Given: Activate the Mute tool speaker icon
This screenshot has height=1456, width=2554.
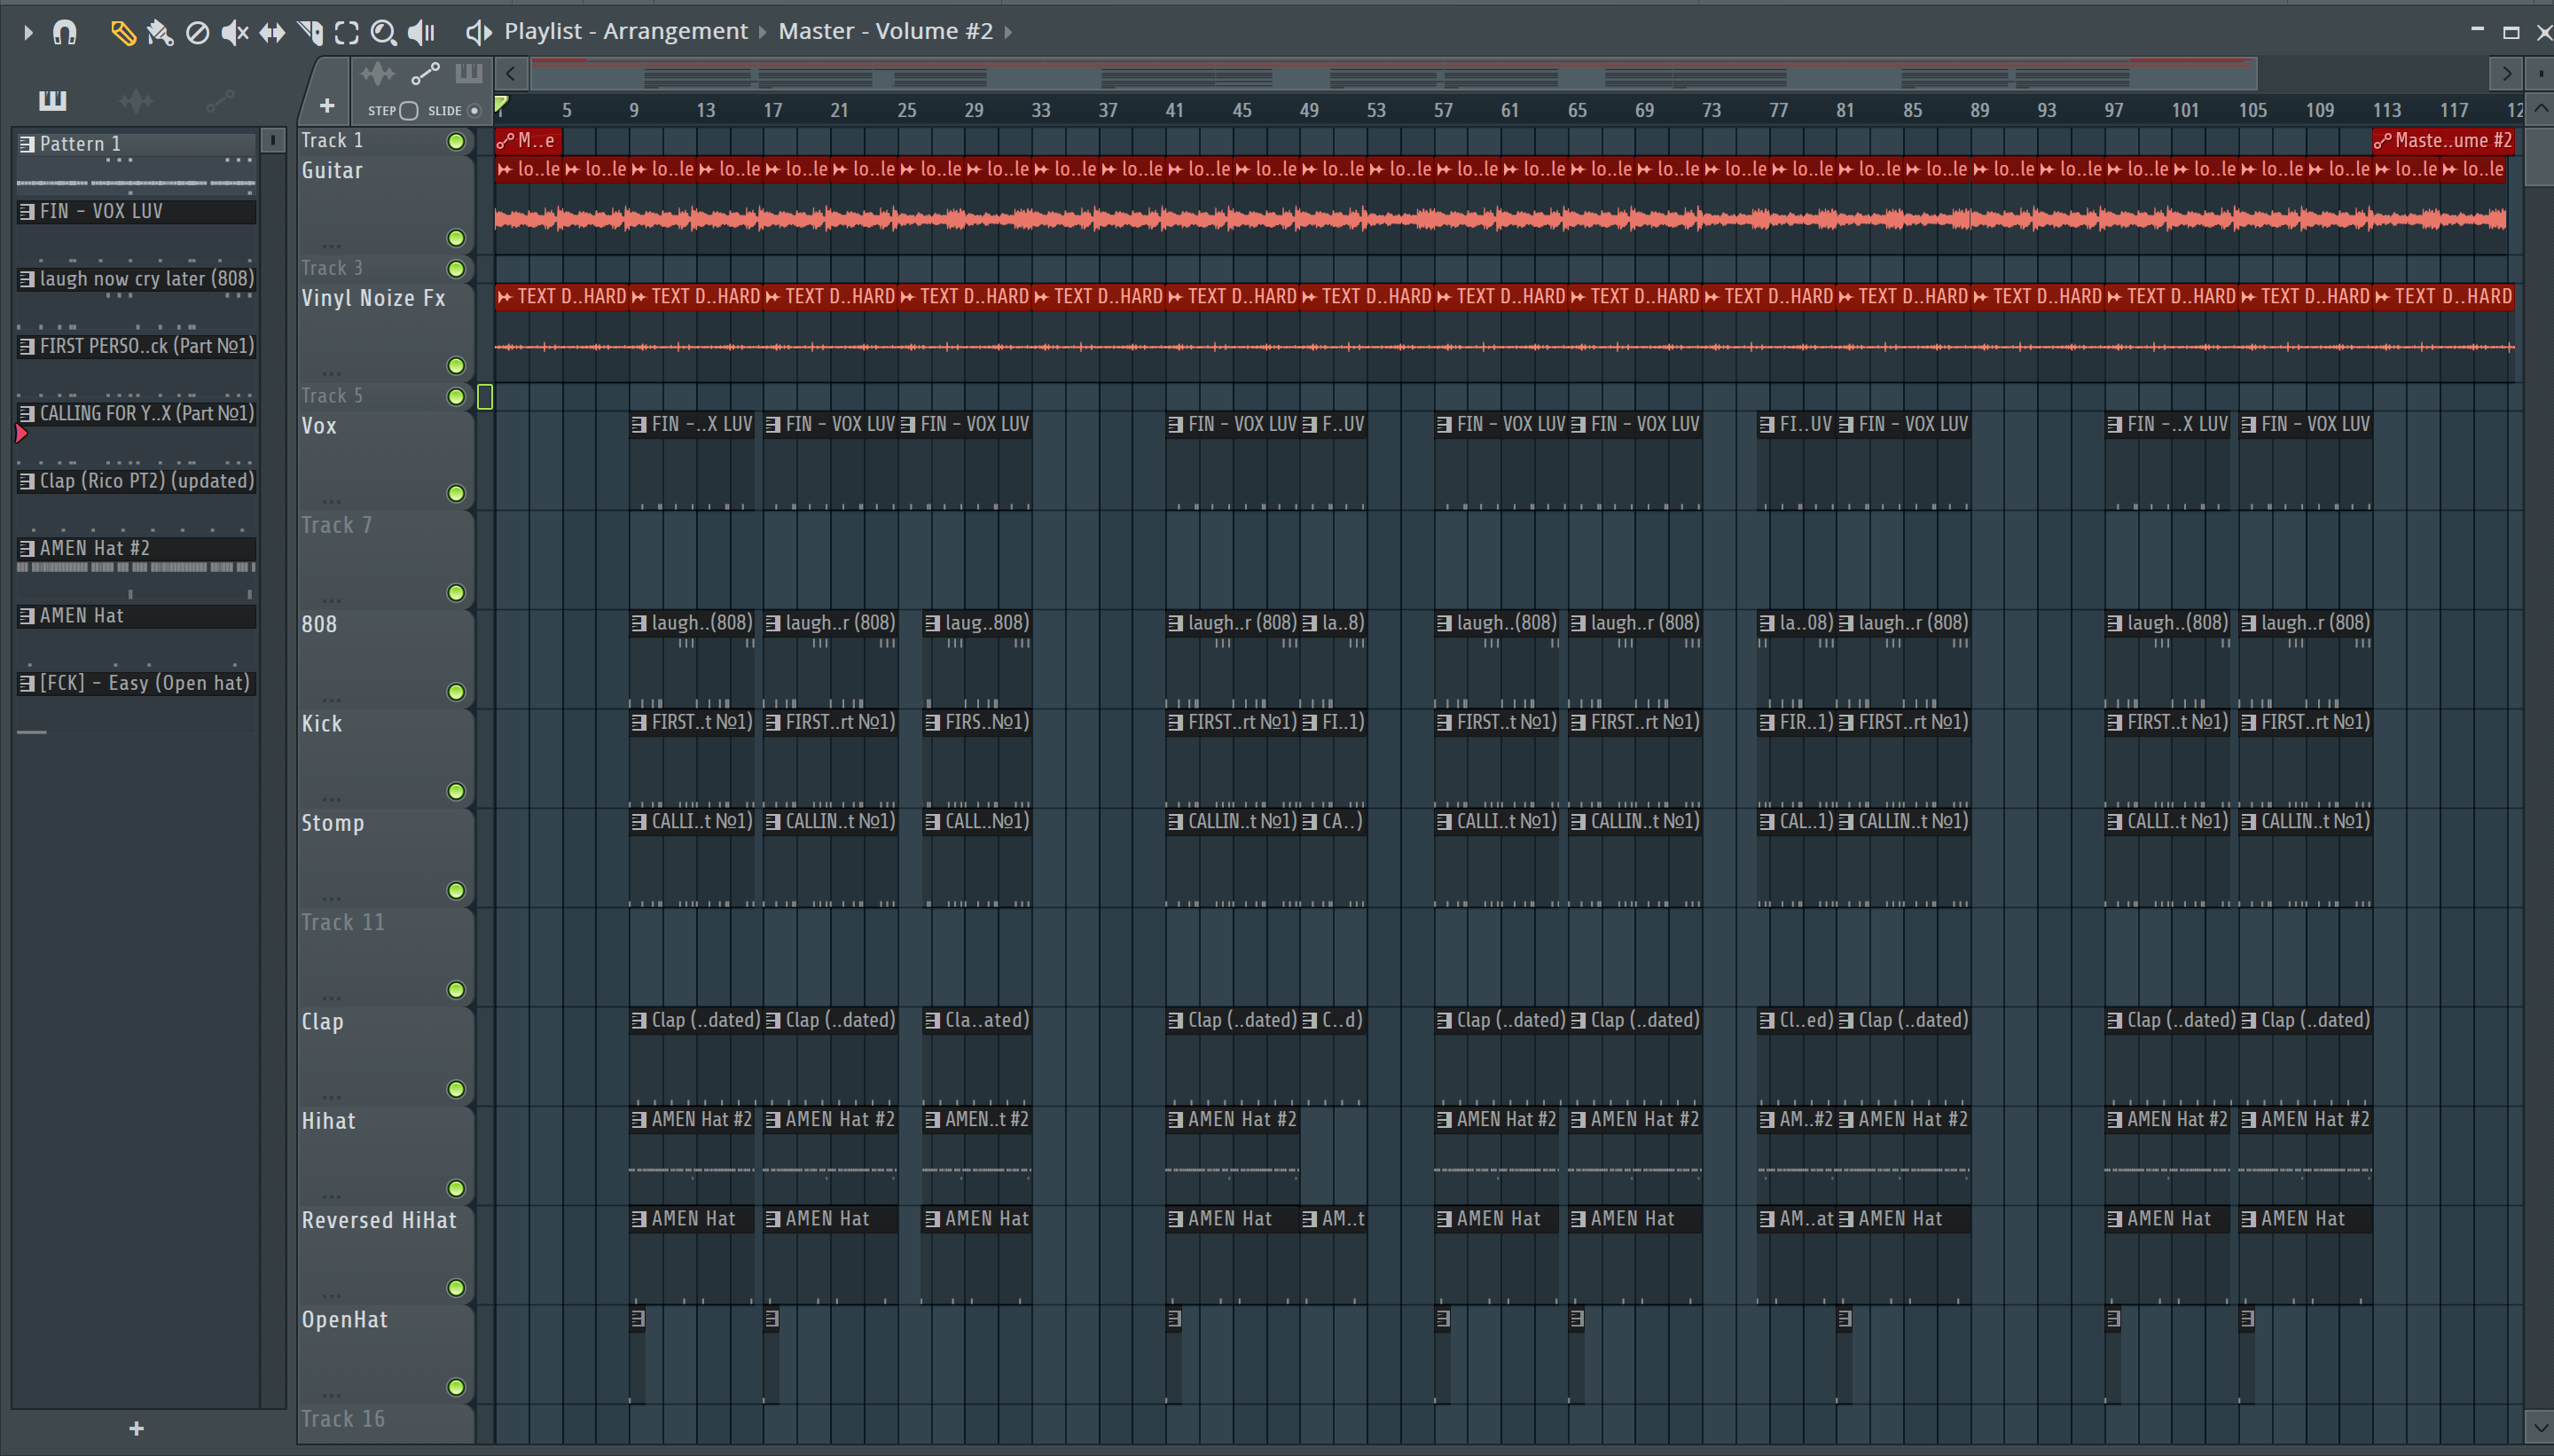Looking at the screenshot, I should coord(234,33).
